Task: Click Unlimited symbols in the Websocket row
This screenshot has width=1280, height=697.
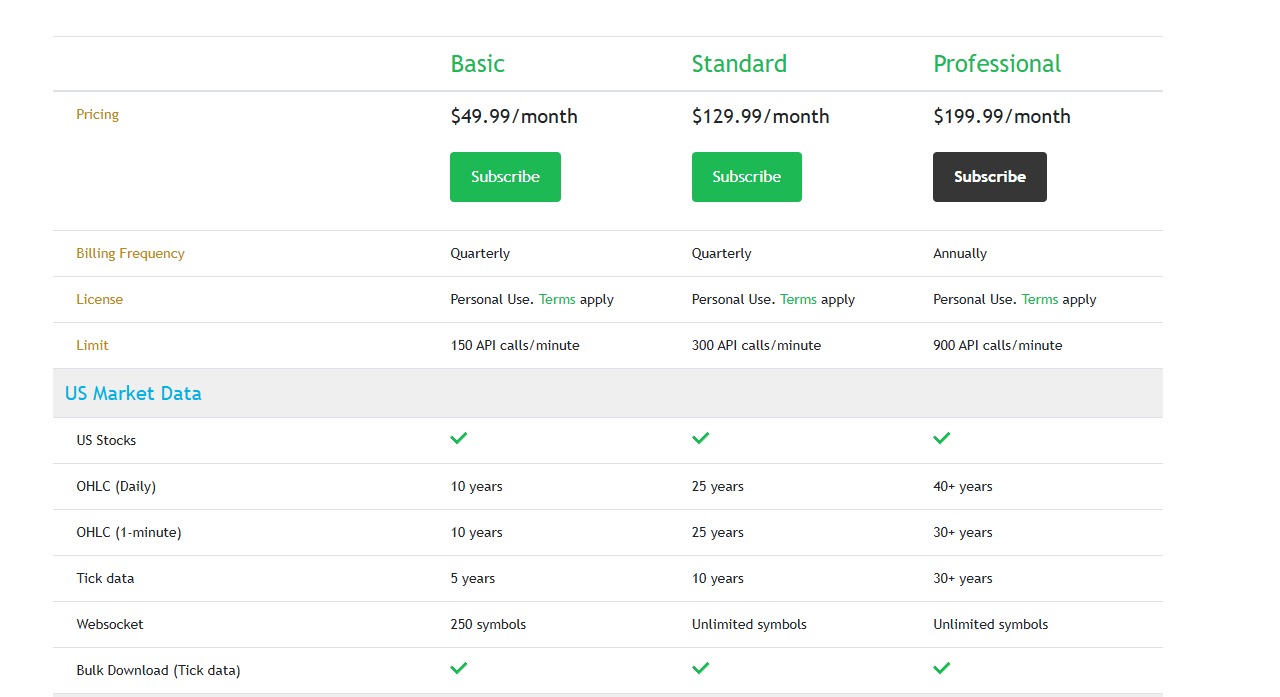Action: tap(748, 624)
